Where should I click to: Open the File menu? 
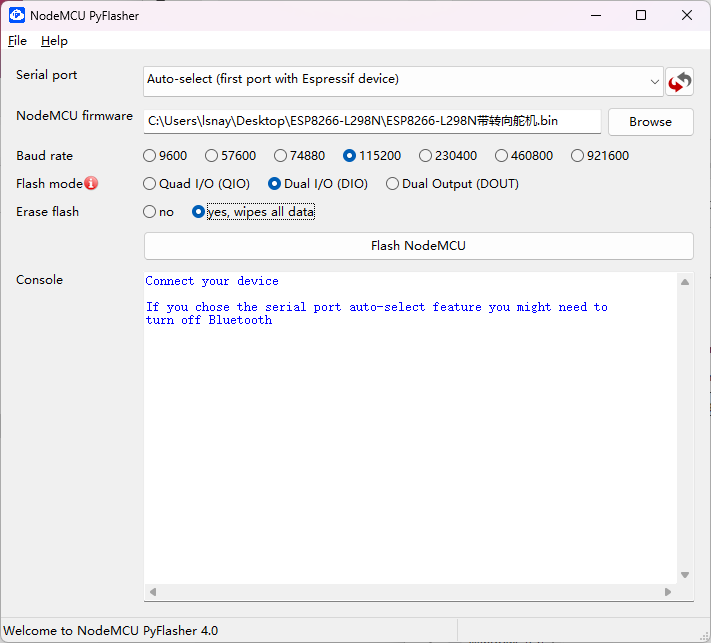(x=17, y=41)
